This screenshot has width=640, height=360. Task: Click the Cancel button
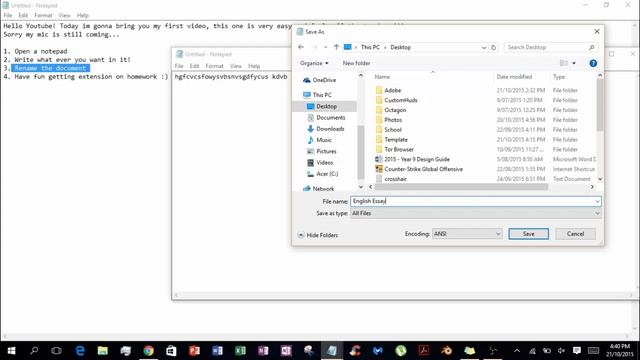pyautogui.click(x=575, y=234)
